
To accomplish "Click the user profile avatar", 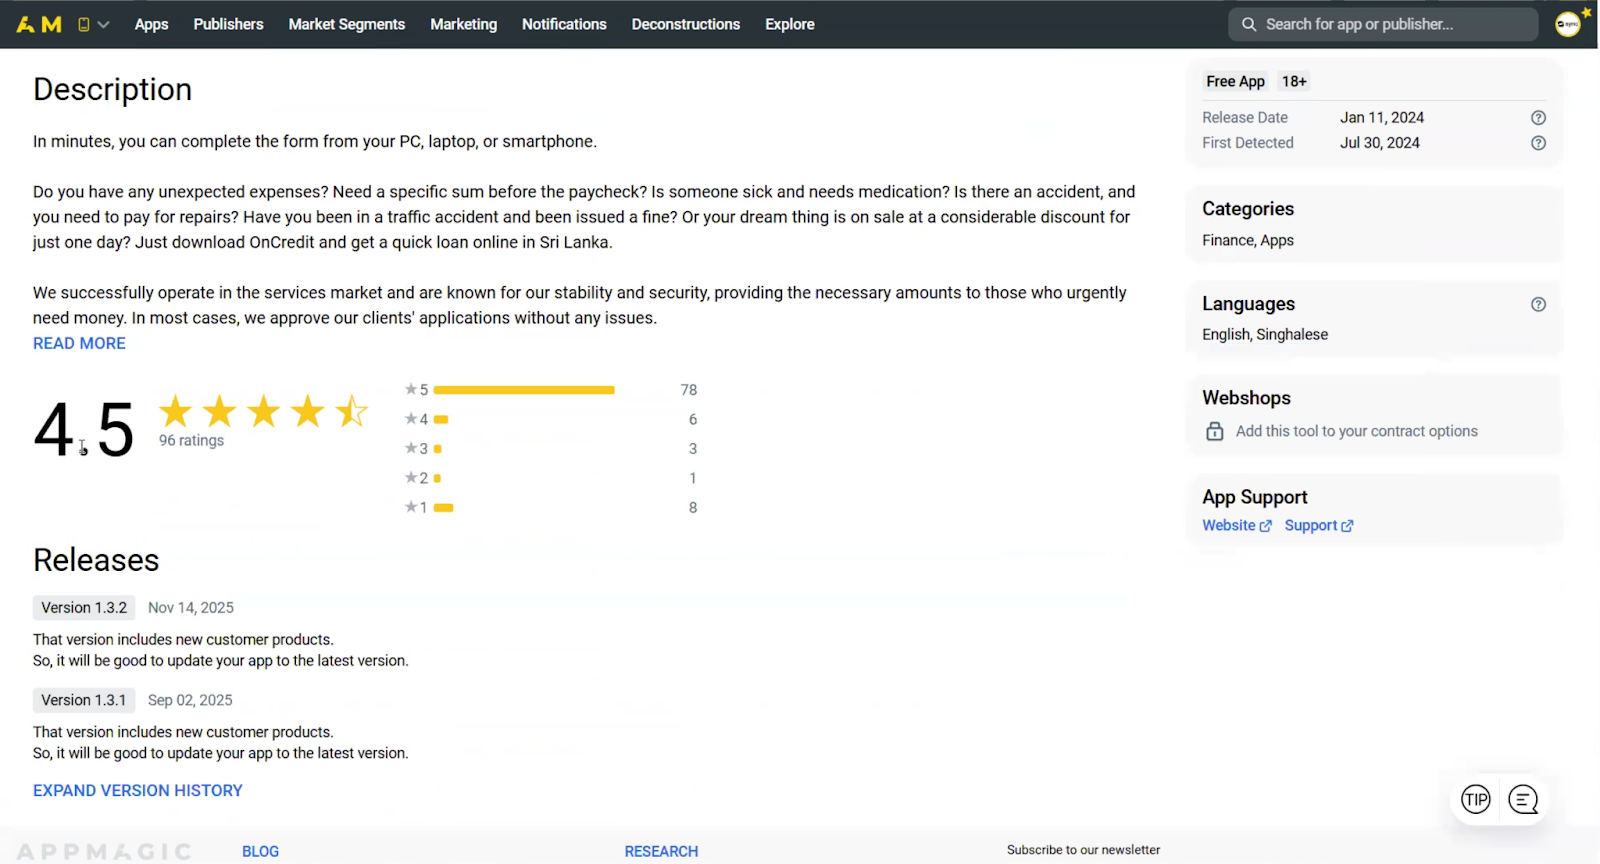I will coord(1567,24).
